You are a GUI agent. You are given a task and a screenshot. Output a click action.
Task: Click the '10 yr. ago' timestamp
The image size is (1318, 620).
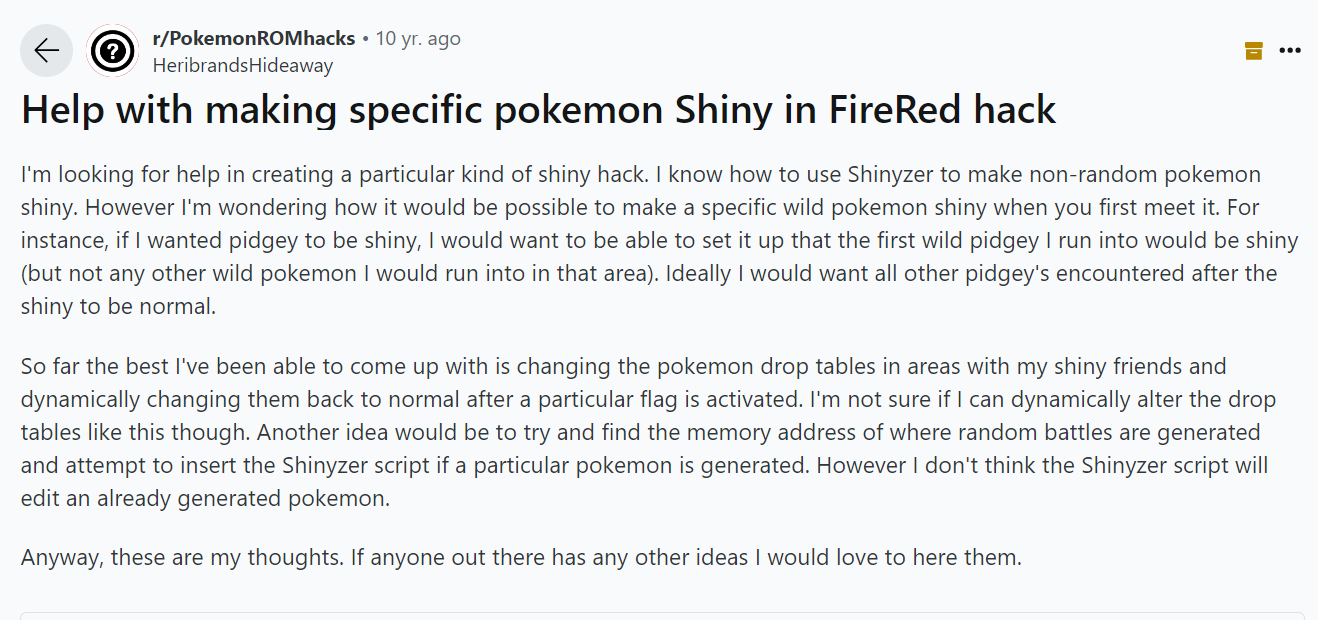(x=417, y=39)
